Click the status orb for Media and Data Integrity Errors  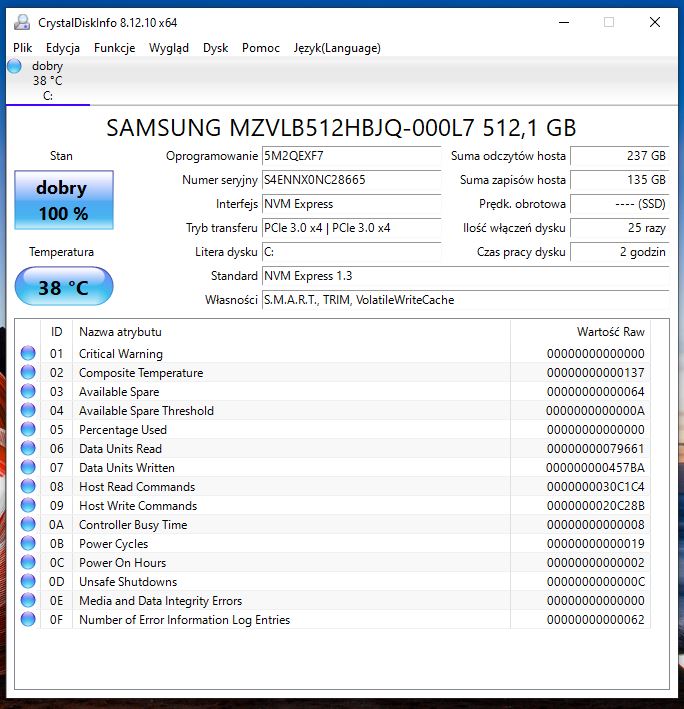pos(28,601)
